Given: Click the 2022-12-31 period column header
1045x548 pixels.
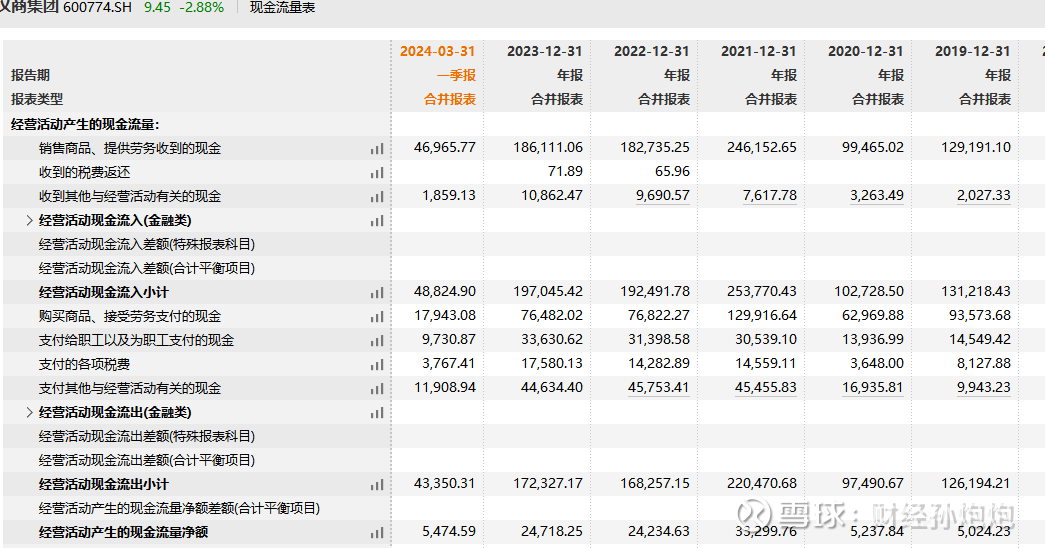Looking at the screenshot, I should click(651, 51).
